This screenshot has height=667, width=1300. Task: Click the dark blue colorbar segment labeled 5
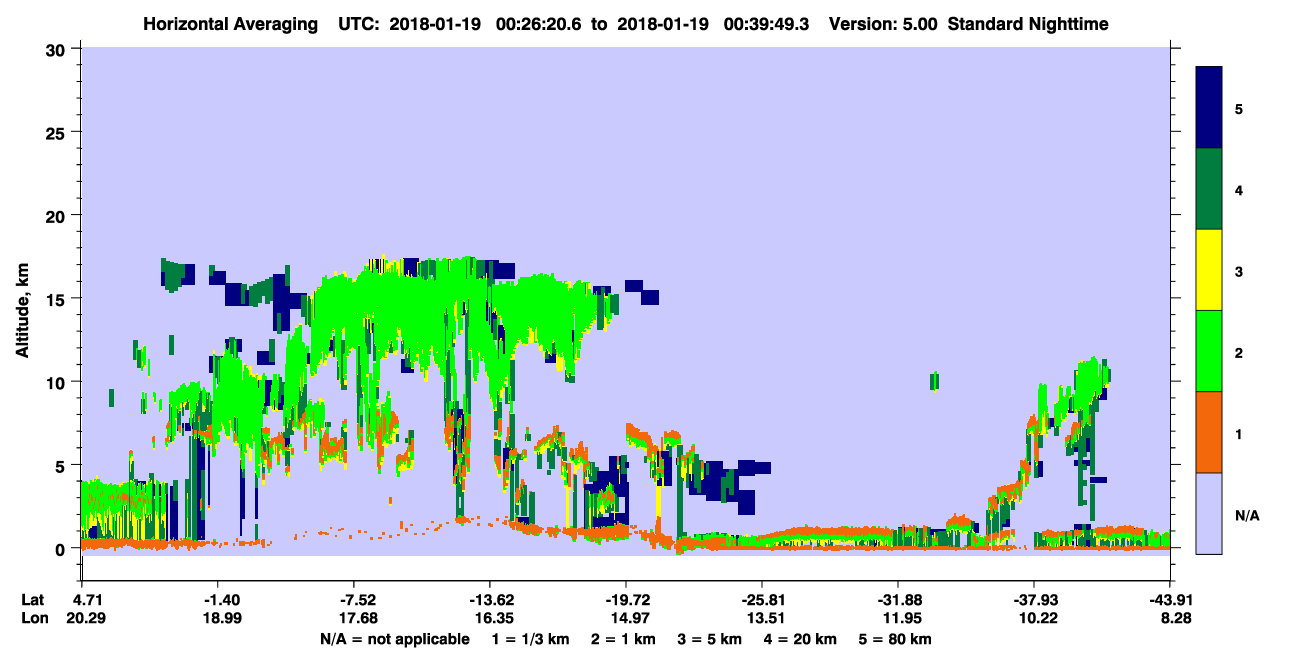click(1210, 108)
